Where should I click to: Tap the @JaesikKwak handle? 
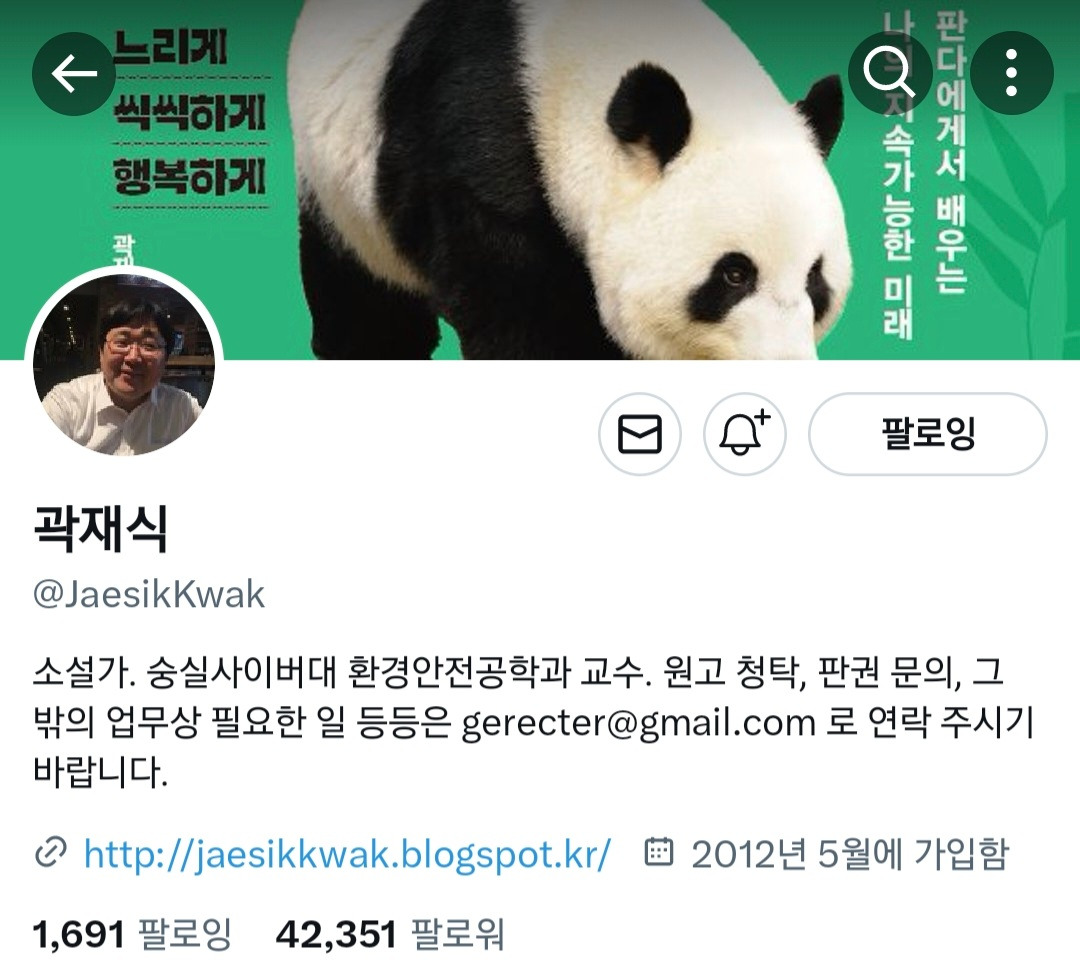(149, 594)
